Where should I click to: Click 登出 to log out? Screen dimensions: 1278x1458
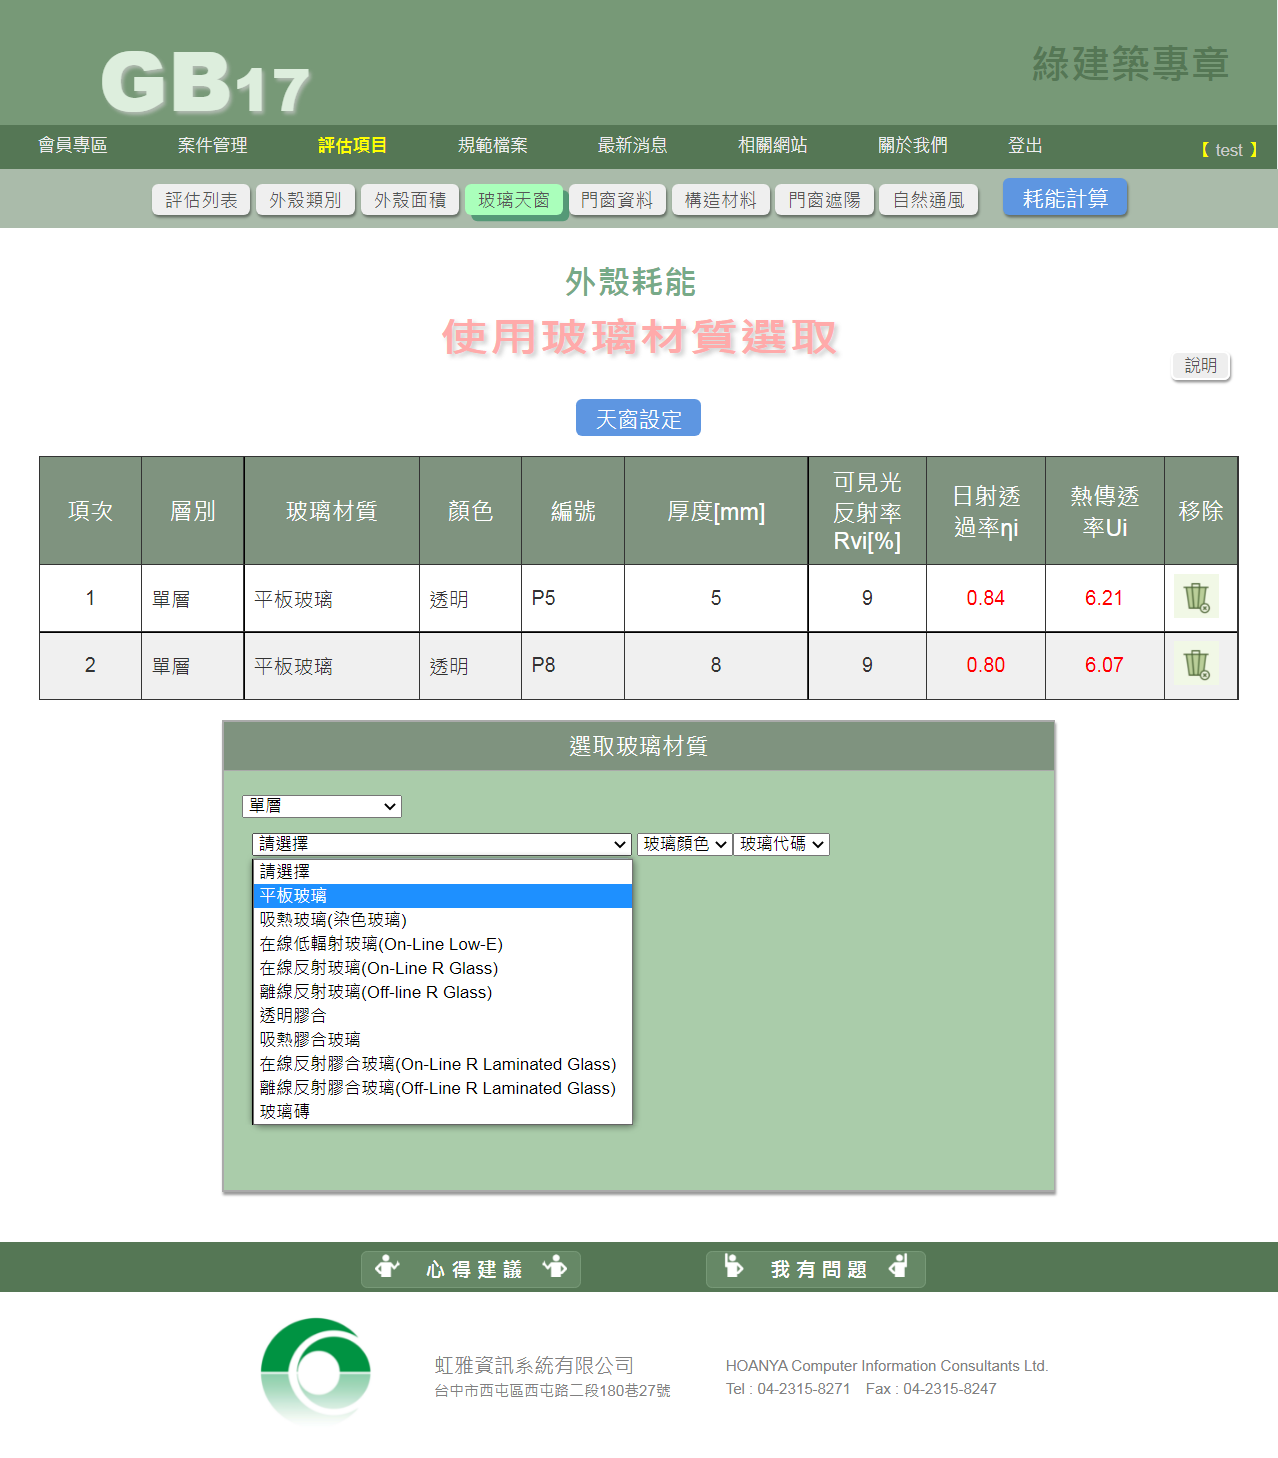point(1025,146)
